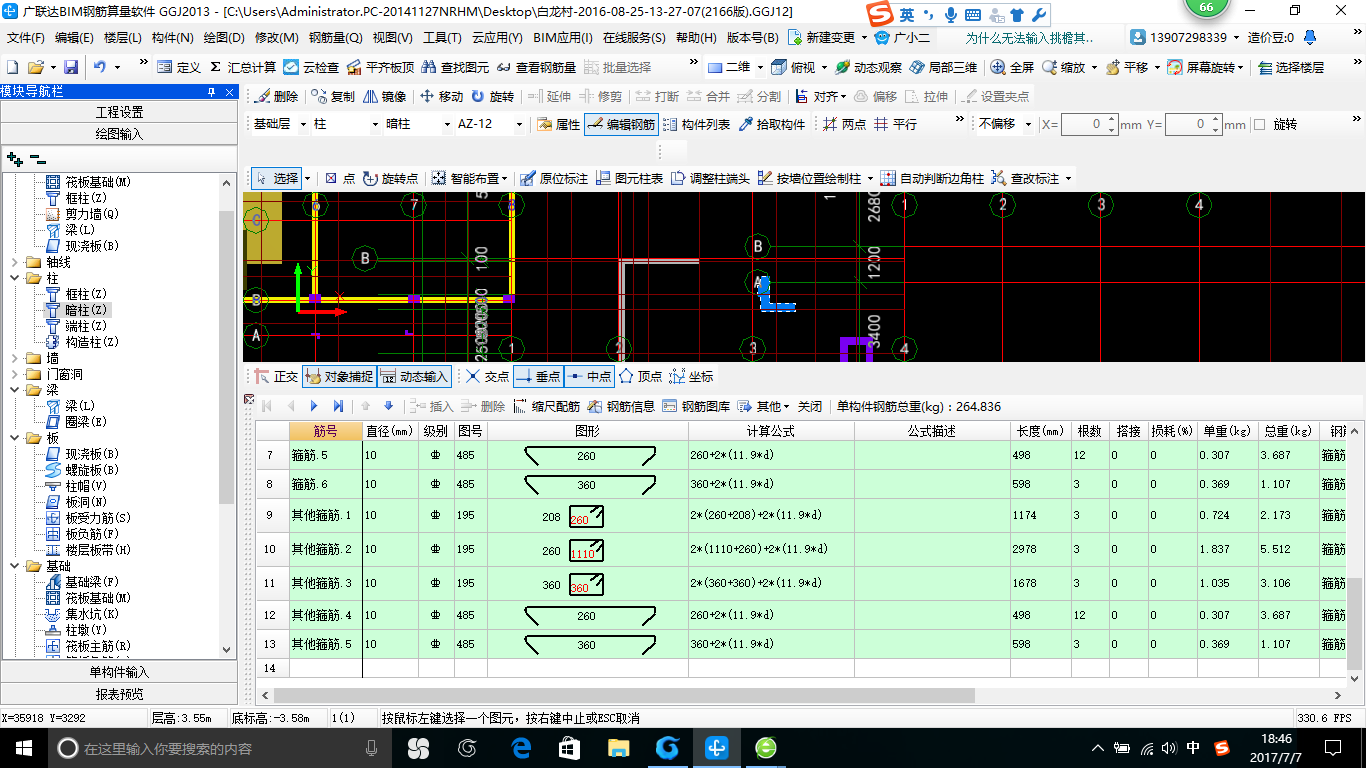Click 复制 copy tool

click(x=333, y=96)
